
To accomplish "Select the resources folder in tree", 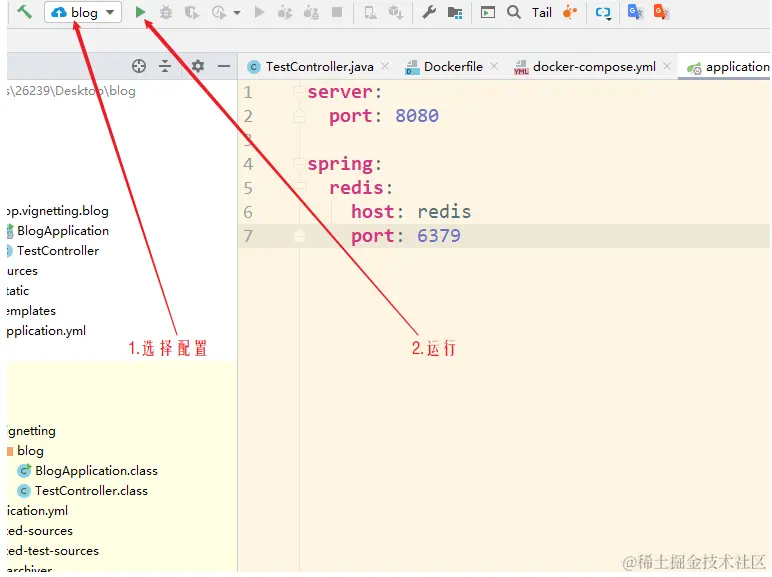I will pyautogui.click(x=22, y=271).
